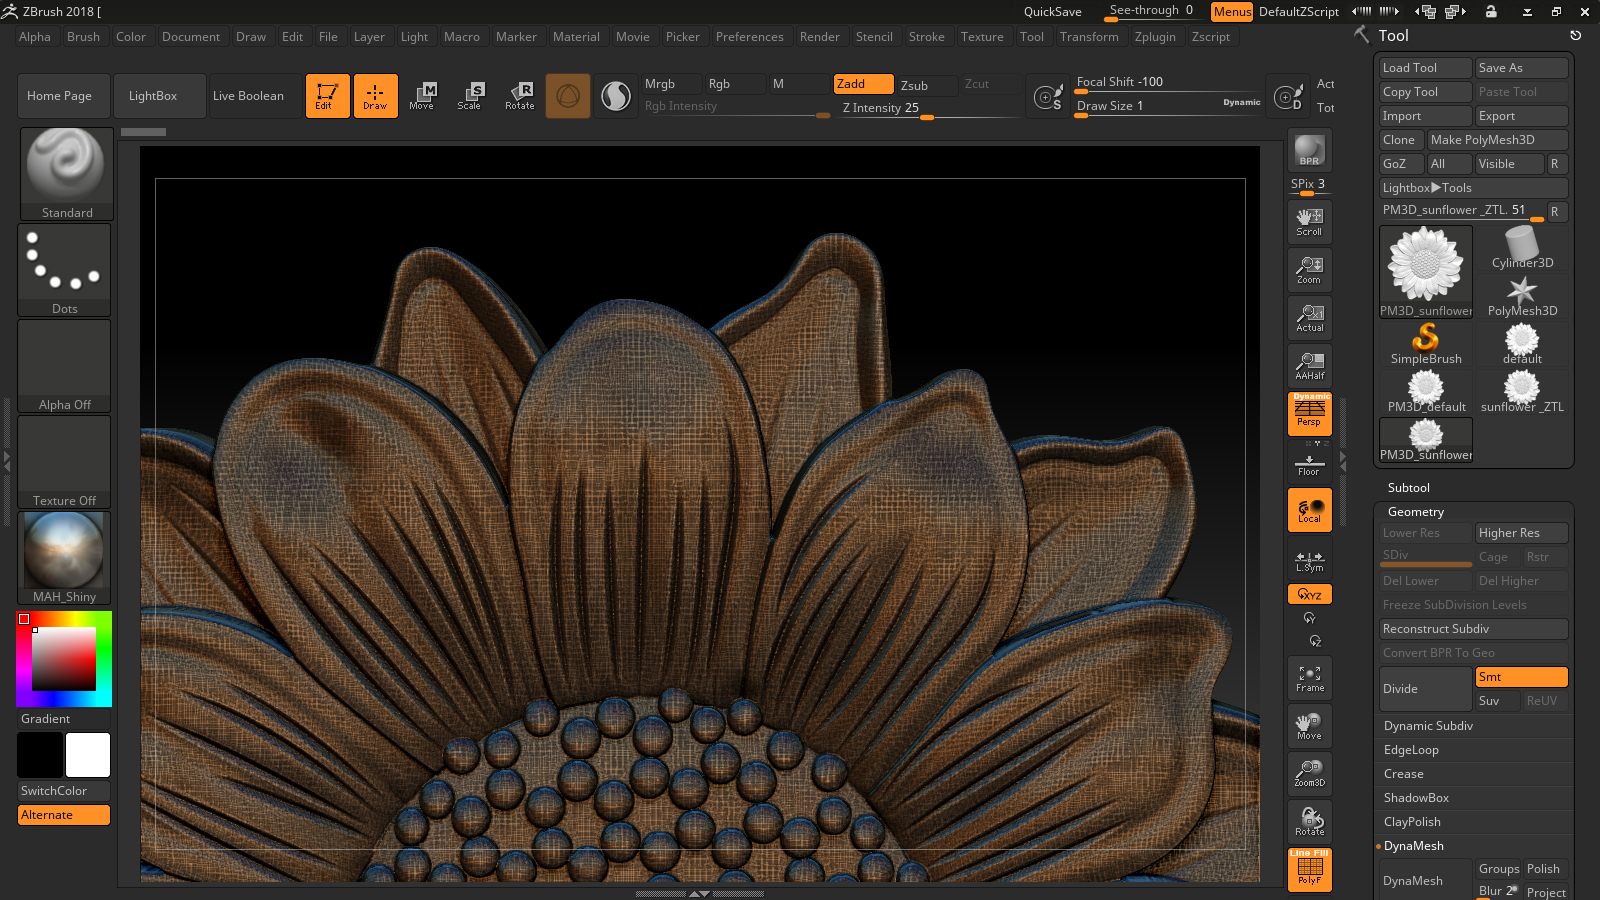The width and height of the screenshot is (1600, 900).
Task: Enable the Mrgb channel
Action: pyautogui.click(x=670, y=84)
